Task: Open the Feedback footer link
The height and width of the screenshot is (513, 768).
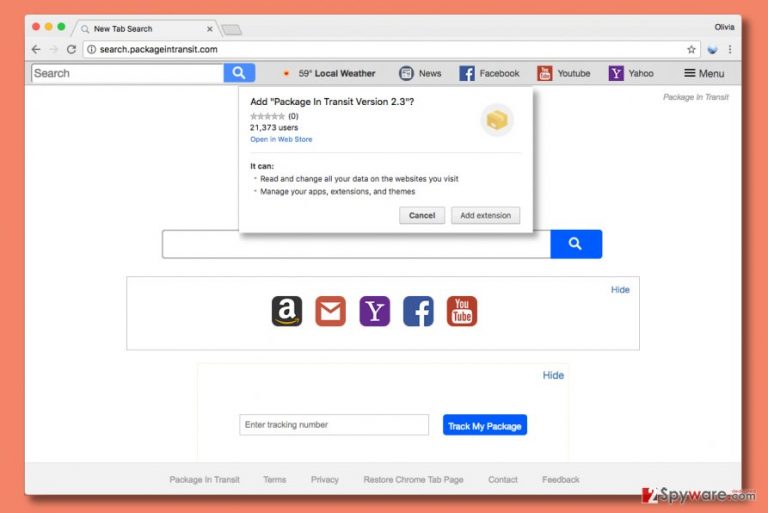Action: [x=561, y=480]
